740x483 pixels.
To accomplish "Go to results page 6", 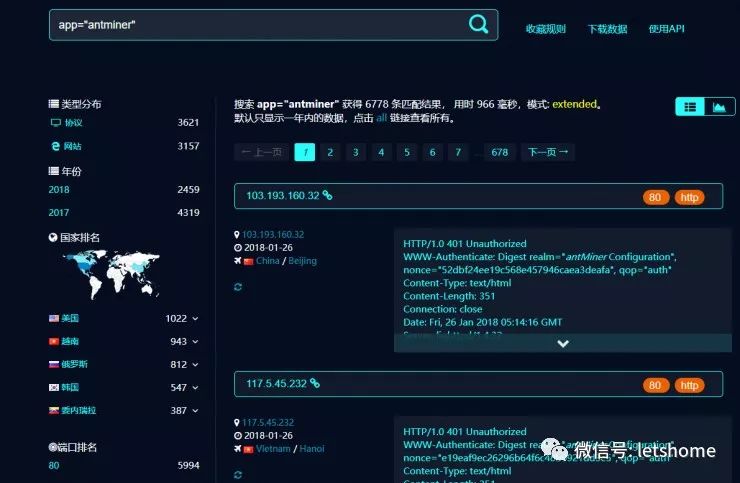I will click(432, 152).
